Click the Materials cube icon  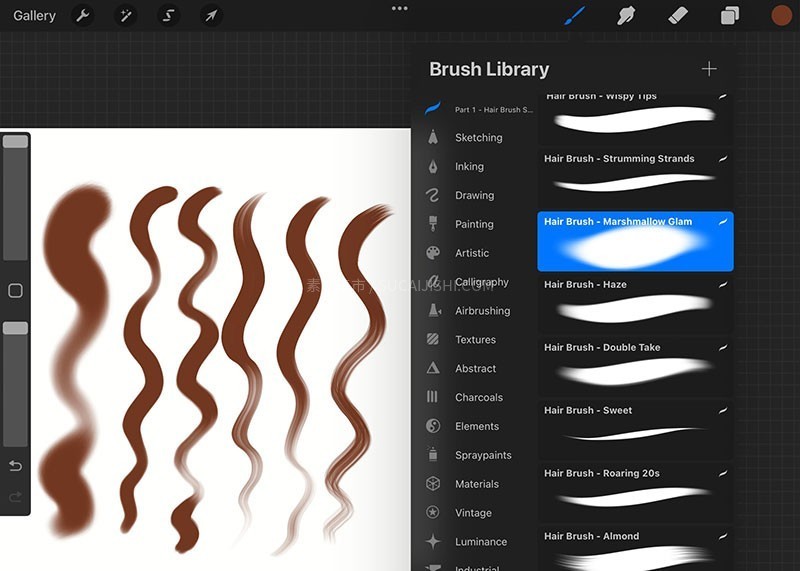click(433, 483)
